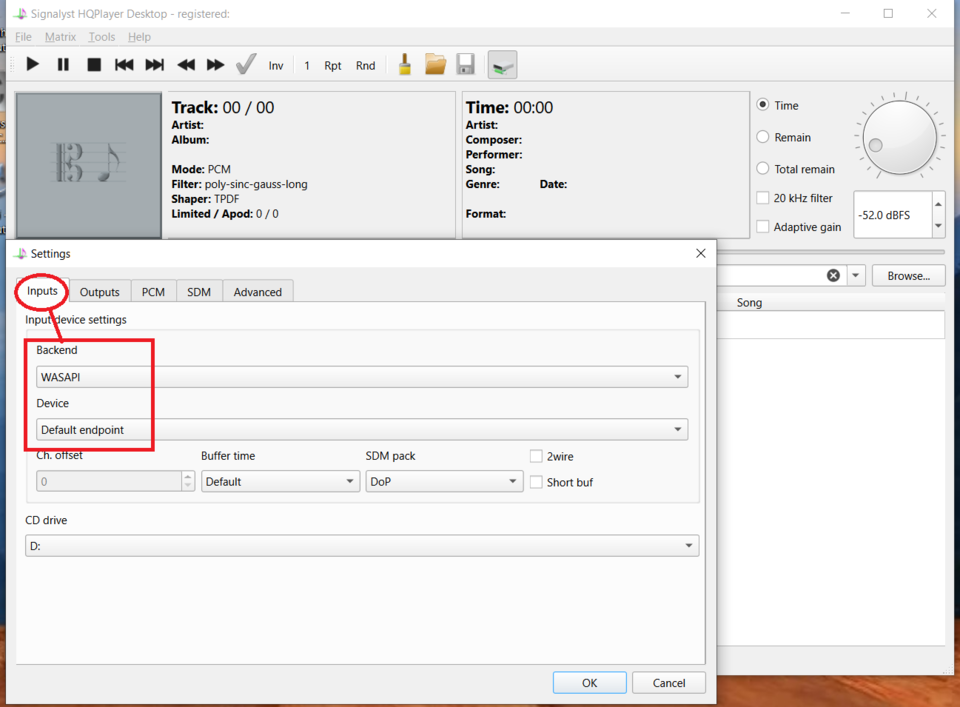
Task: Click the device settings toolbar icon
Action: coord(502,65)
